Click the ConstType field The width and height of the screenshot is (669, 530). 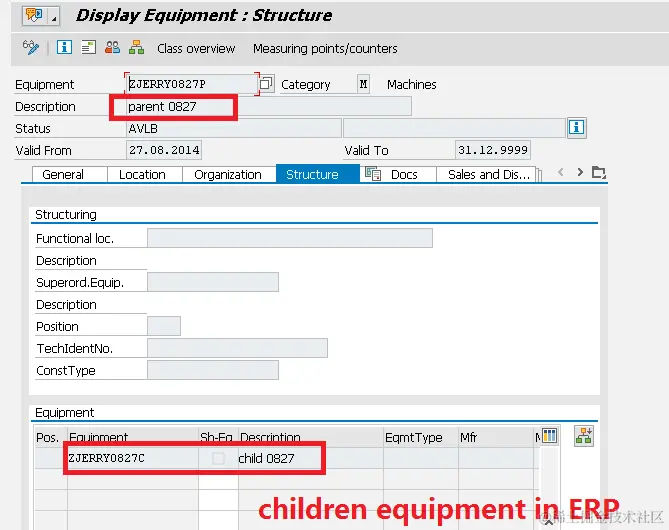(213, 370)
